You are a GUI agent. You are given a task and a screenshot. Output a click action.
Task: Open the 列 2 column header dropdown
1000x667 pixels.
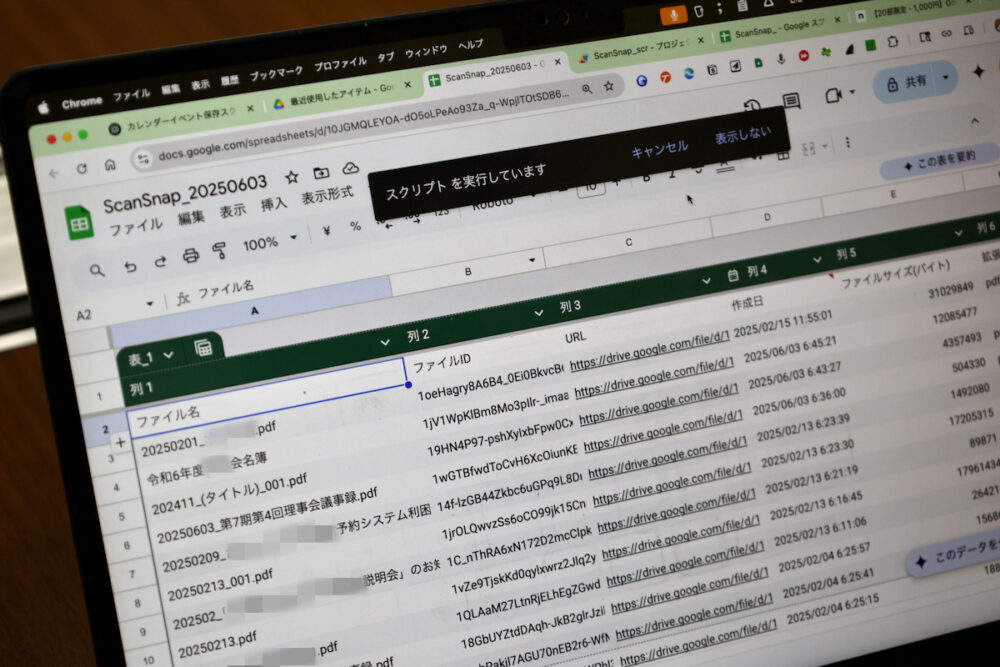click(385, 342)
